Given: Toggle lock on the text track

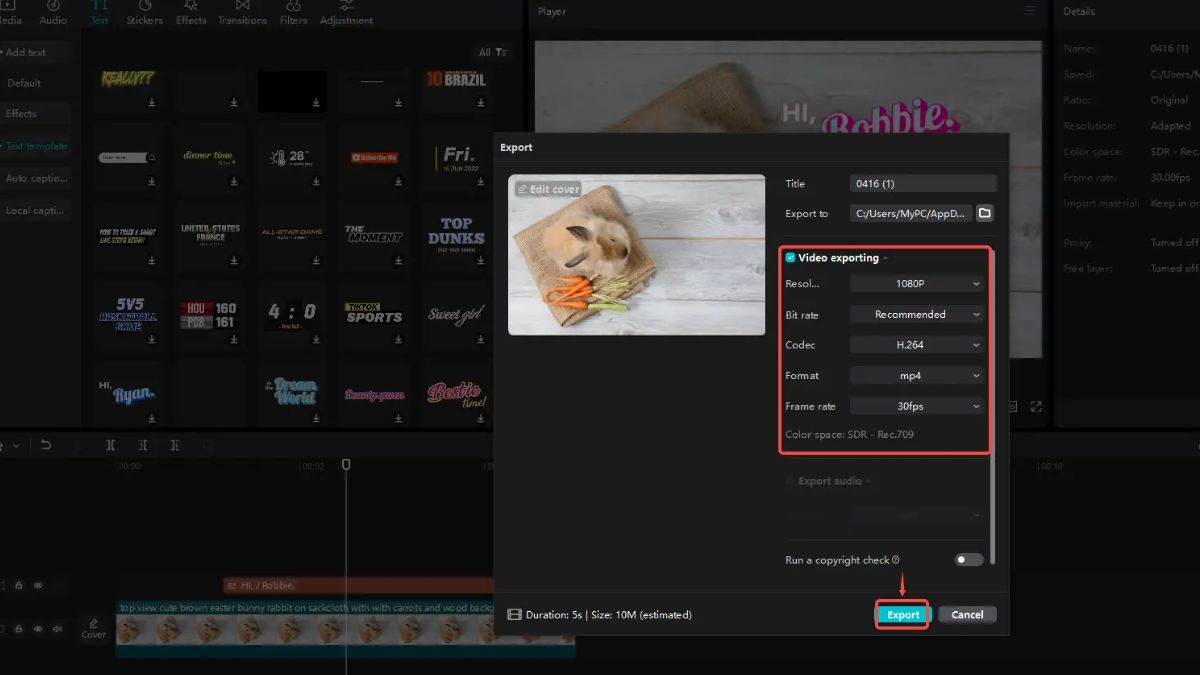Looking at the screenshot, I should tap(18, 585).
